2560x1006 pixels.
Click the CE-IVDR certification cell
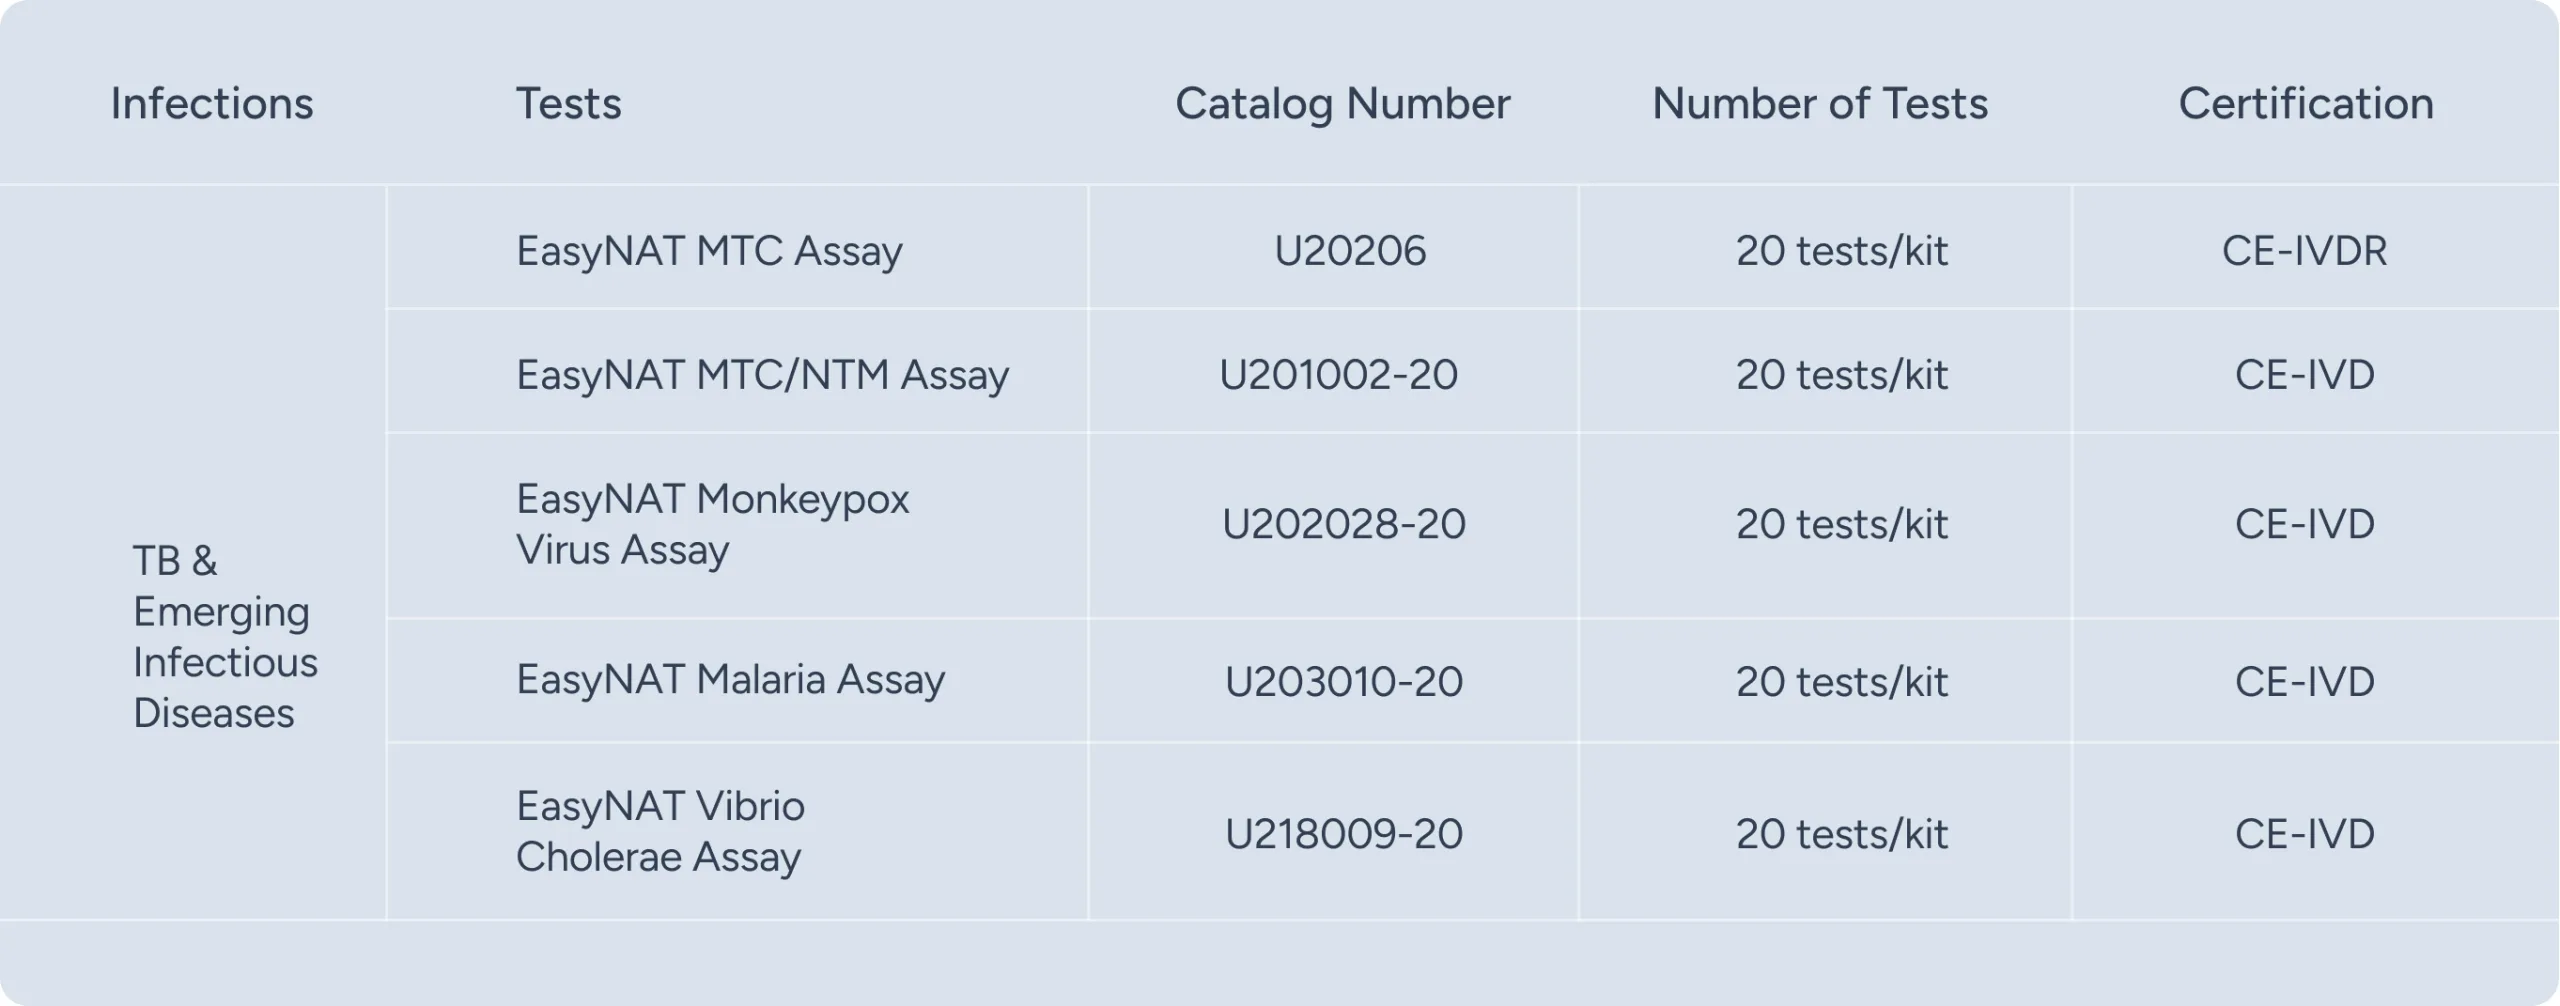pyautogui.click(x=2304, y=250)
